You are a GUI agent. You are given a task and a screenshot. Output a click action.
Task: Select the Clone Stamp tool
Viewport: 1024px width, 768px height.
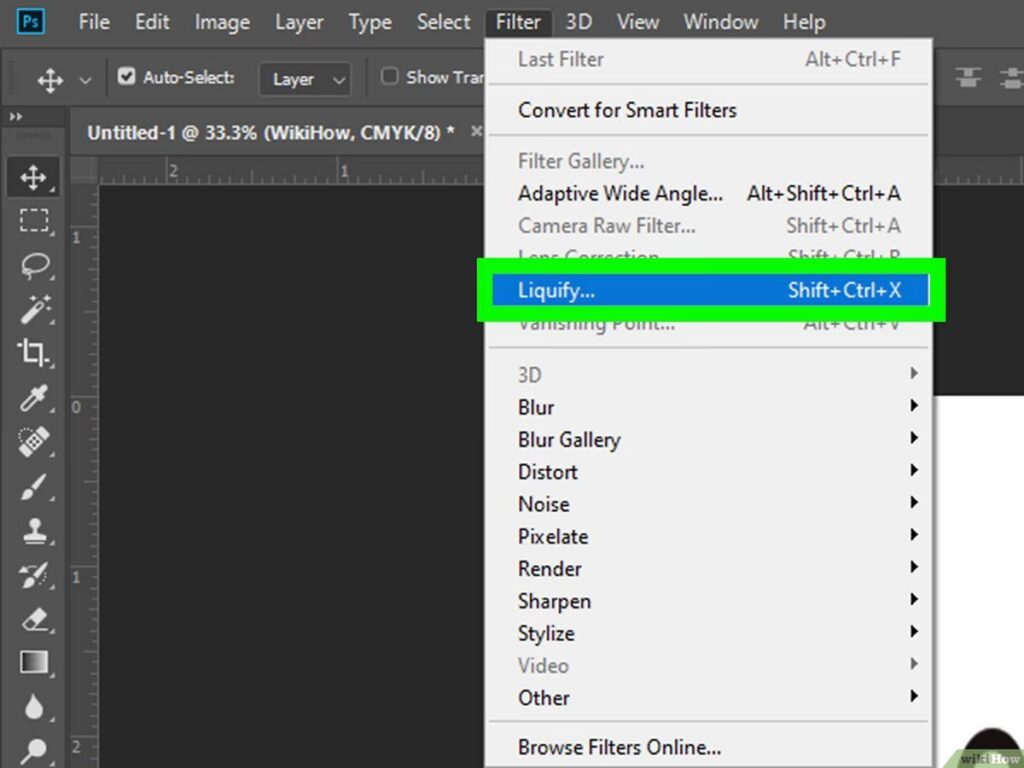[34, 530]
